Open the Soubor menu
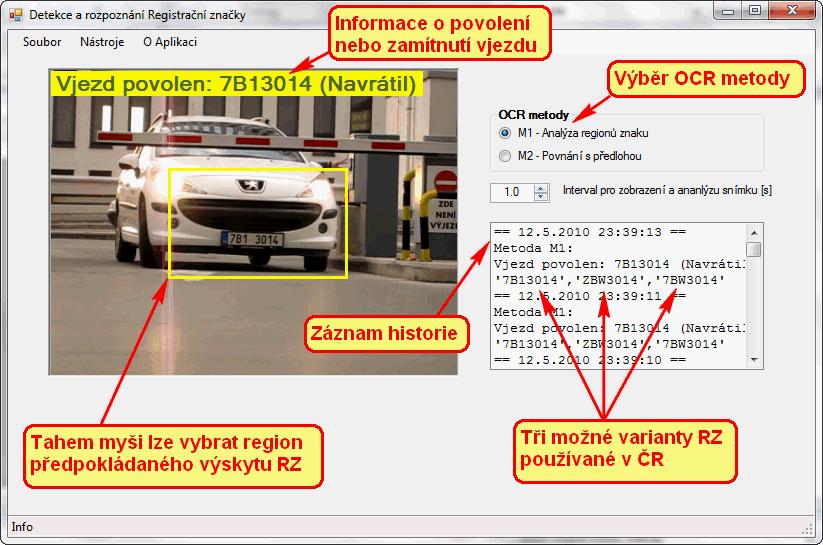Screen dimensions: 823x545 [42, 42]
